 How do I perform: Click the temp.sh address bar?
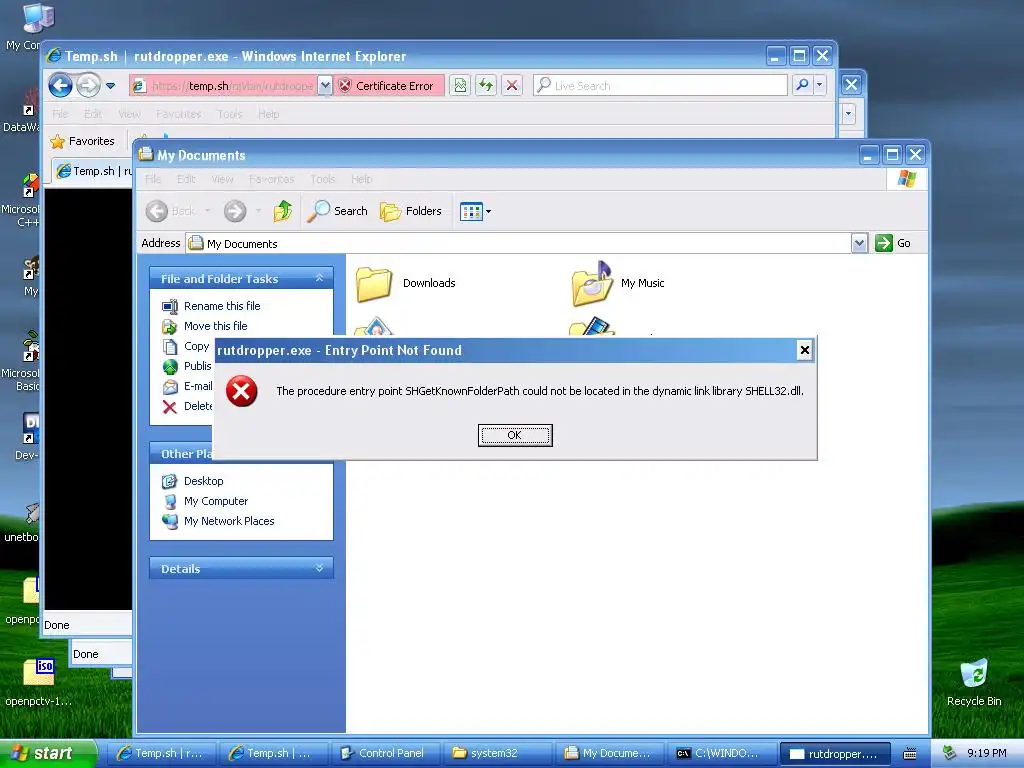click(x=223, y=86)
